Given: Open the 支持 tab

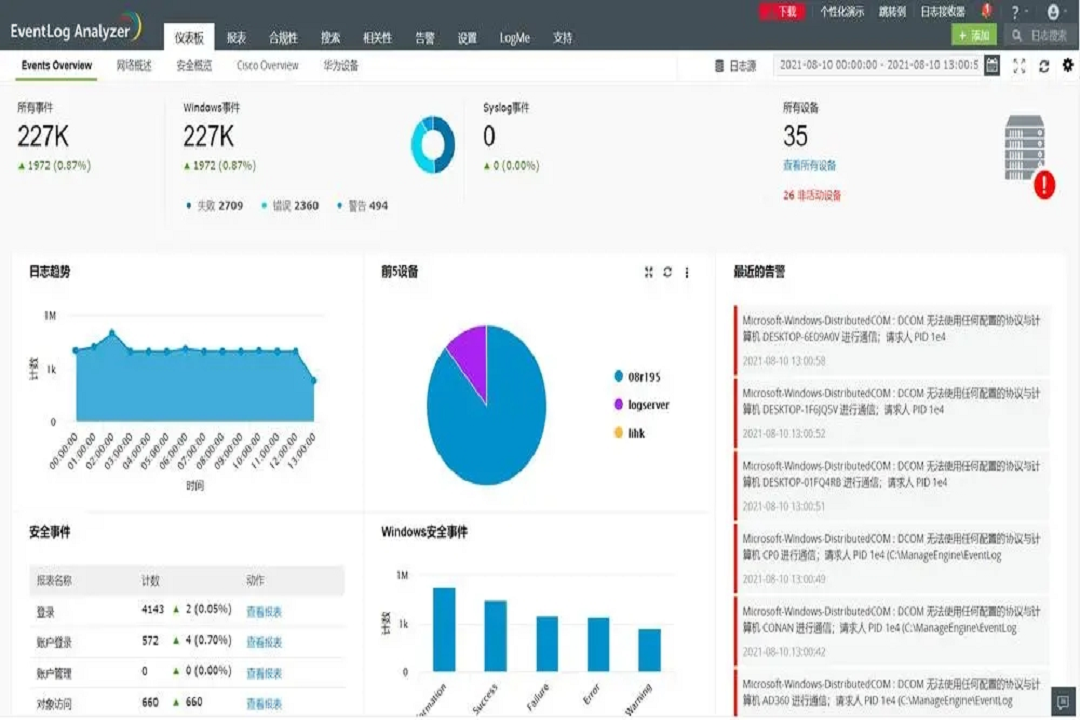Looking at the screenshot, I should pos(562,38).
